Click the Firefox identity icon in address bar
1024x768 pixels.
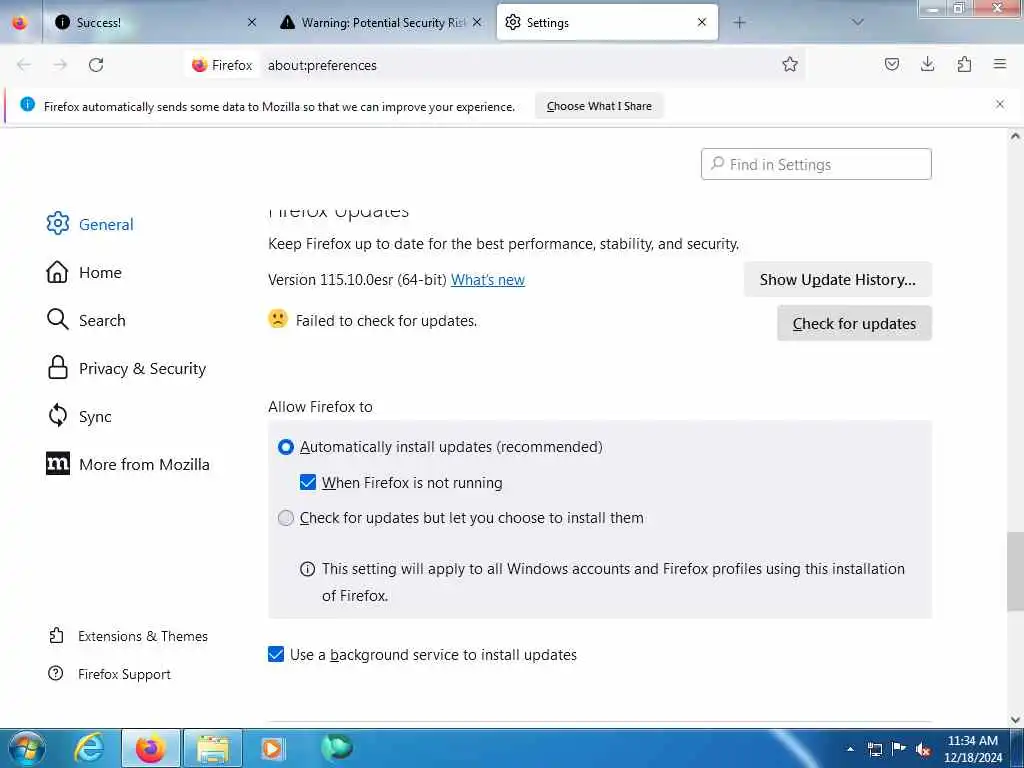pos(222,65)
